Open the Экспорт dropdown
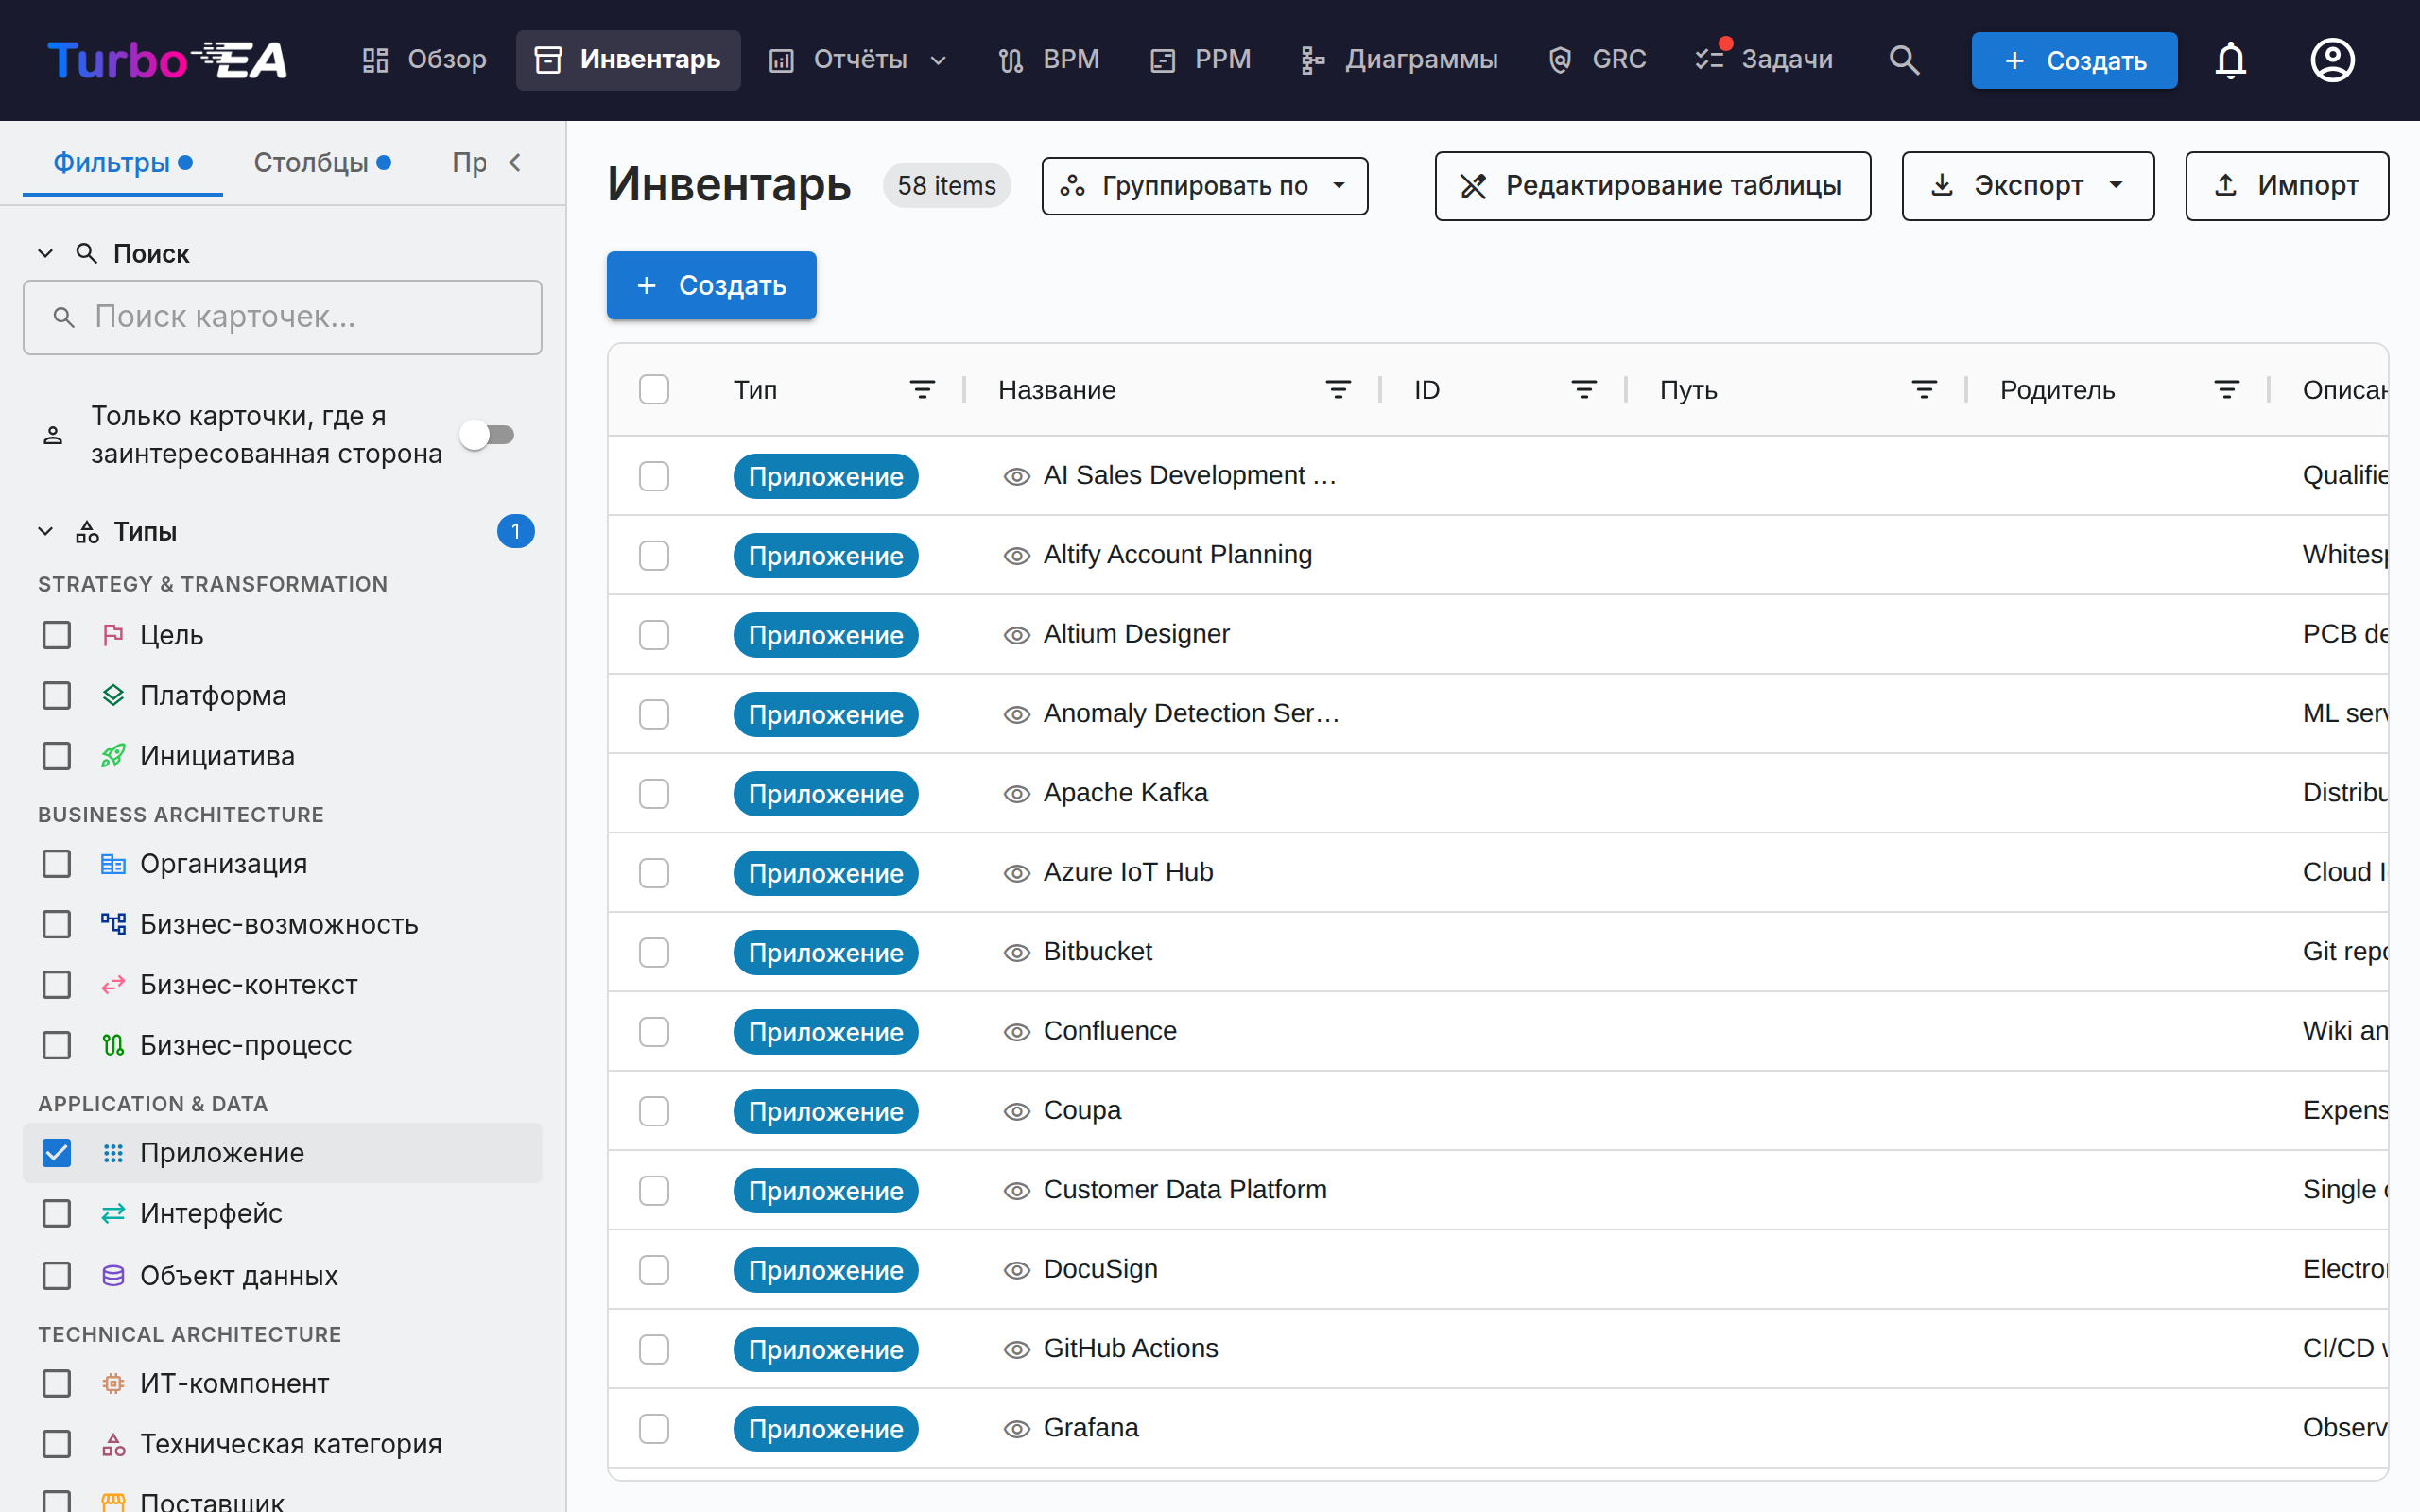The image size is (2420, 1512). (x=2027, y=186)
